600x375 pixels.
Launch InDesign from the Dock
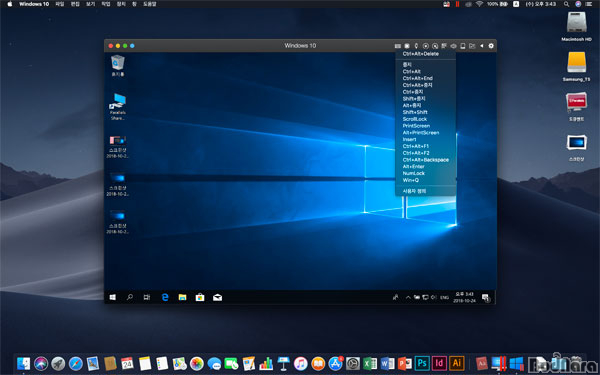[x=439, y=363]
